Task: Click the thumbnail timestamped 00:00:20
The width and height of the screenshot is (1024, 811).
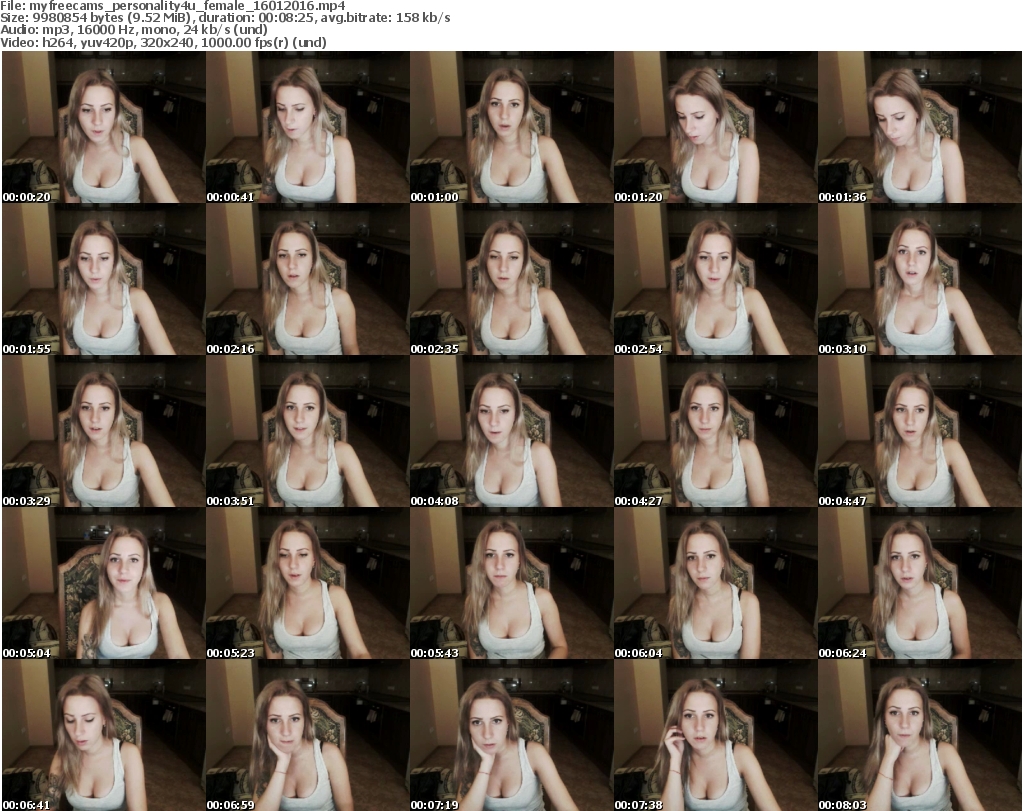Action: [x=104, y=127]
